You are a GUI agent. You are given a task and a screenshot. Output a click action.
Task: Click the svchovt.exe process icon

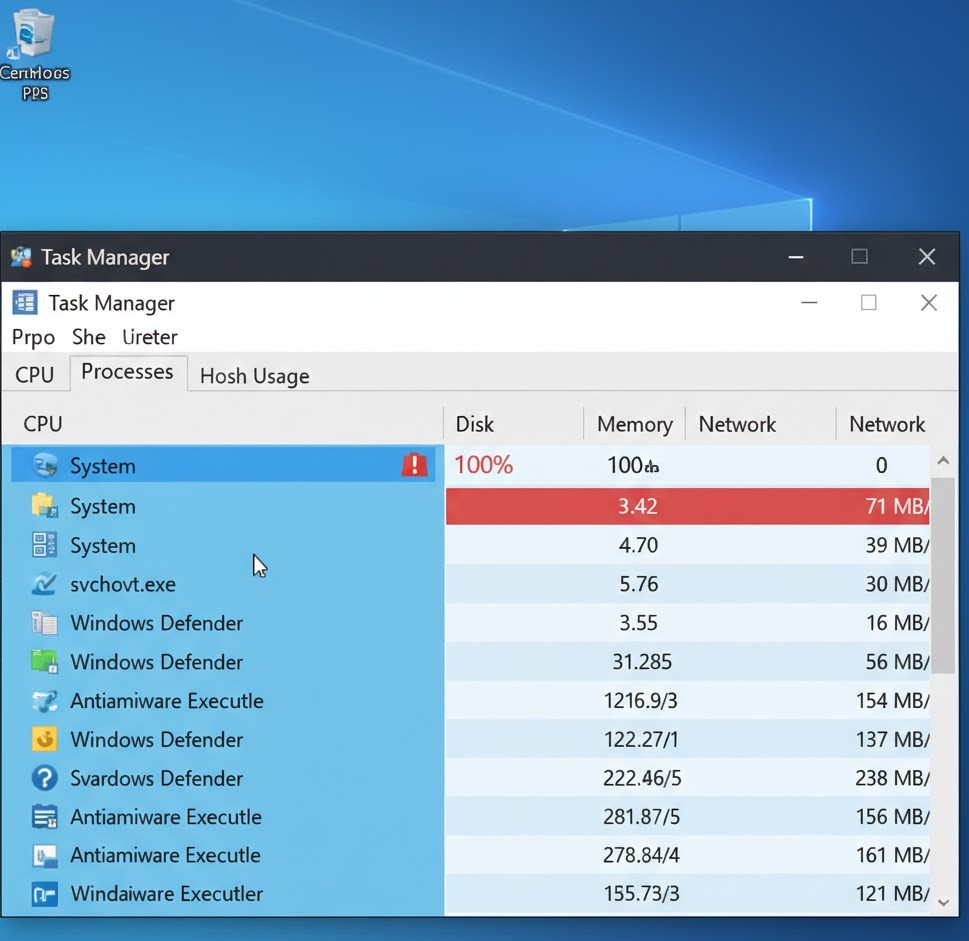tap(44, 585)
